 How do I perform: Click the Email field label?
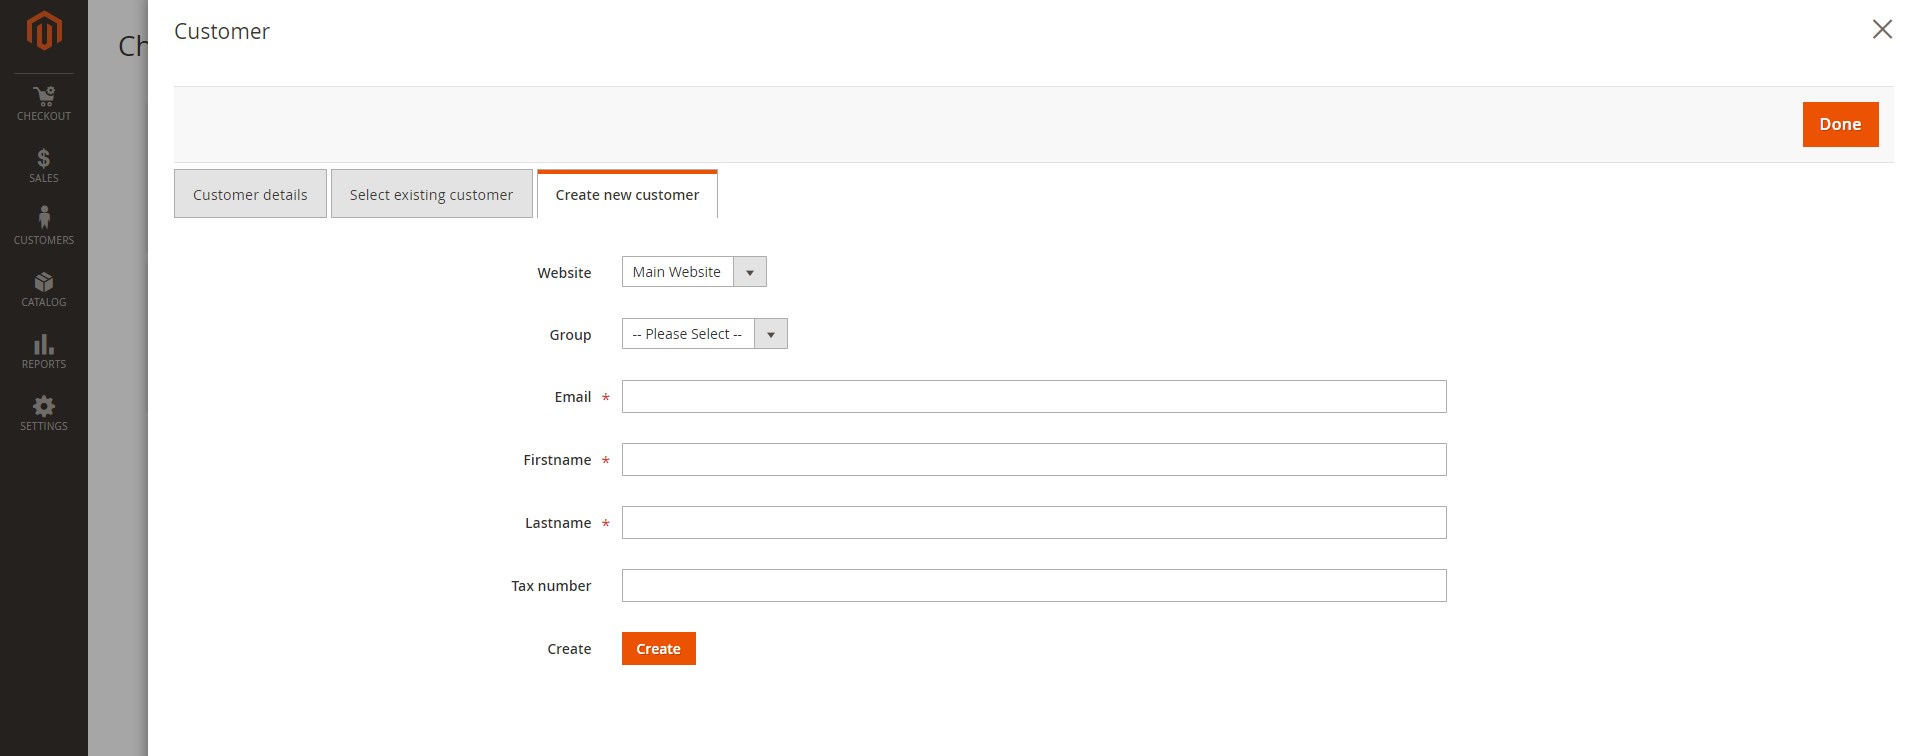[573, 397]
